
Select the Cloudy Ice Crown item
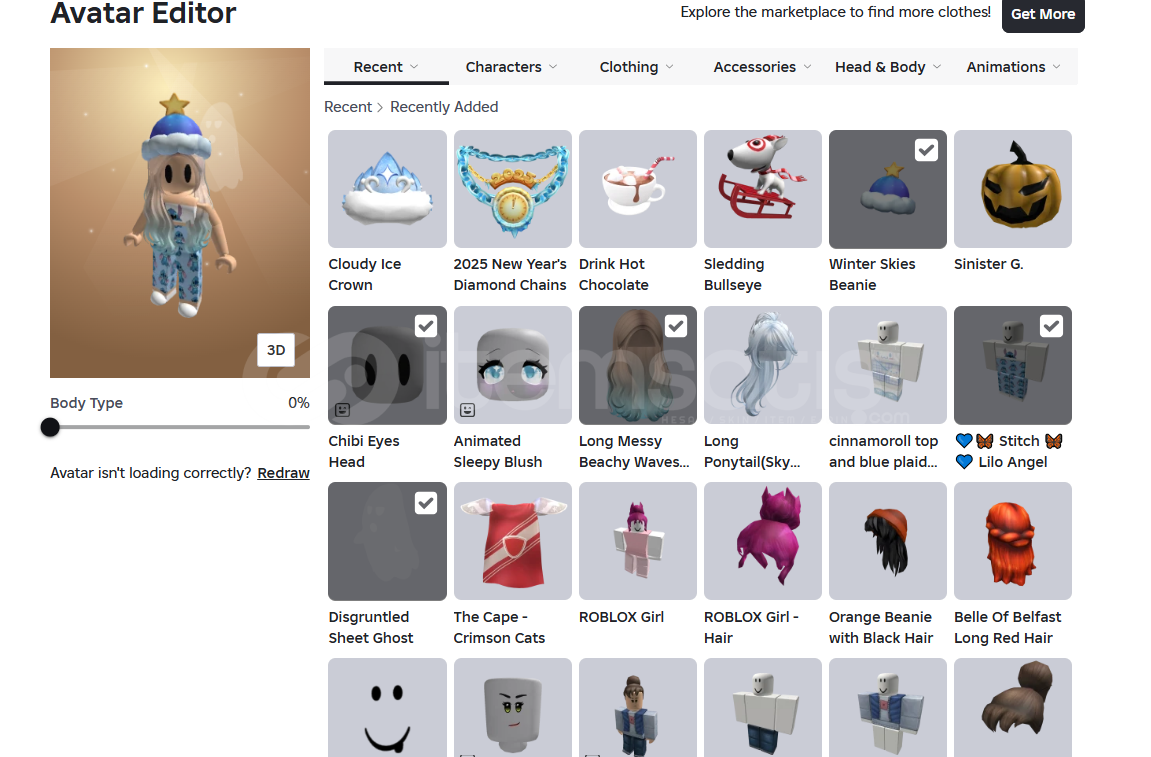click(x=387, y=189)
